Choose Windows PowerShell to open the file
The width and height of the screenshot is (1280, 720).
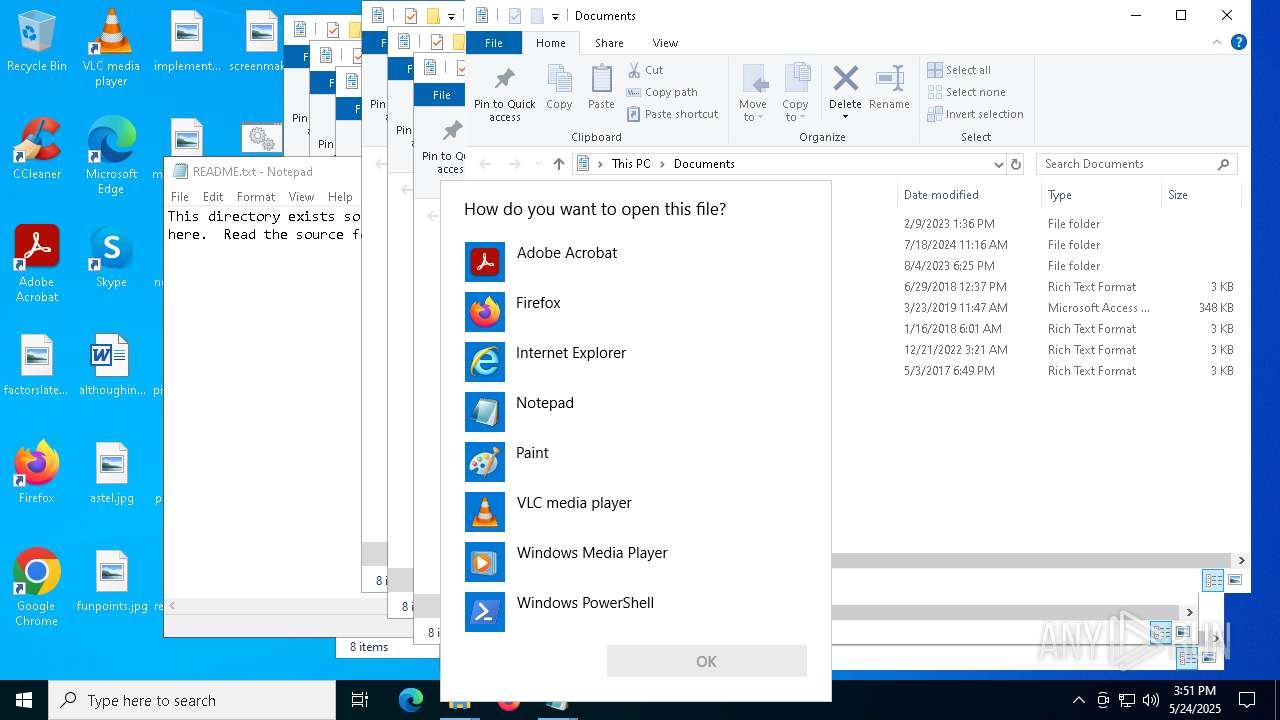(x=635, y=611)
